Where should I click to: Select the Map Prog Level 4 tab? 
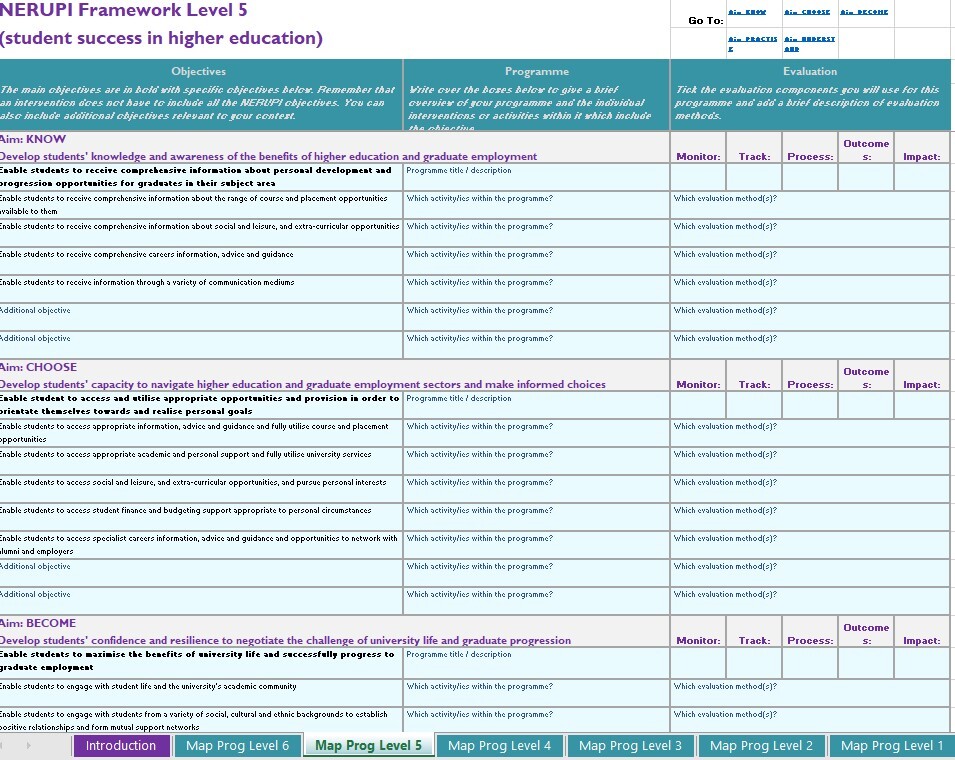(499, 746)
